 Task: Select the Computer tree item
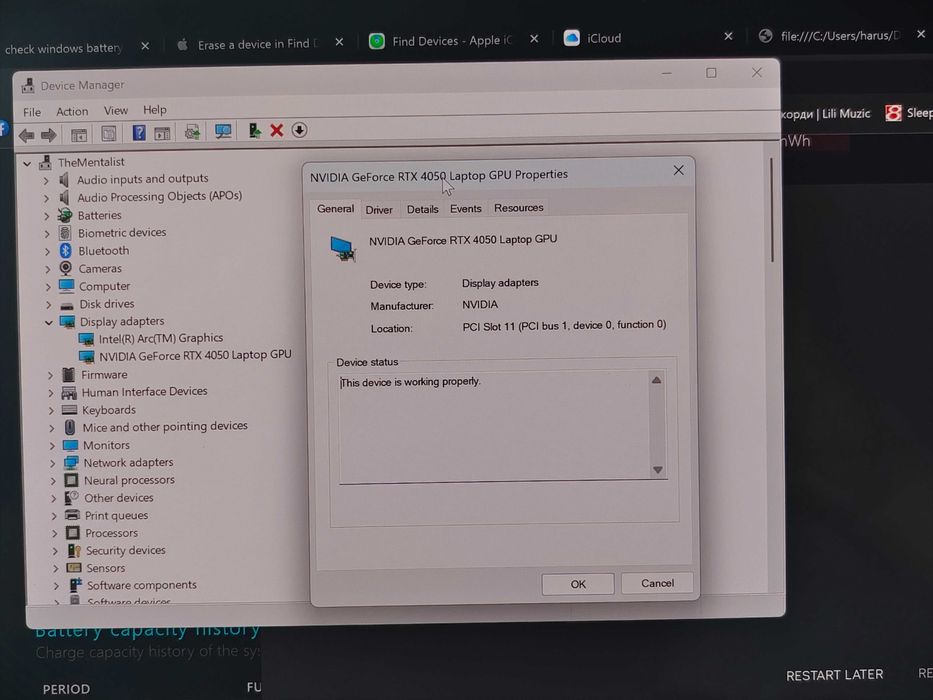(104, 286)
